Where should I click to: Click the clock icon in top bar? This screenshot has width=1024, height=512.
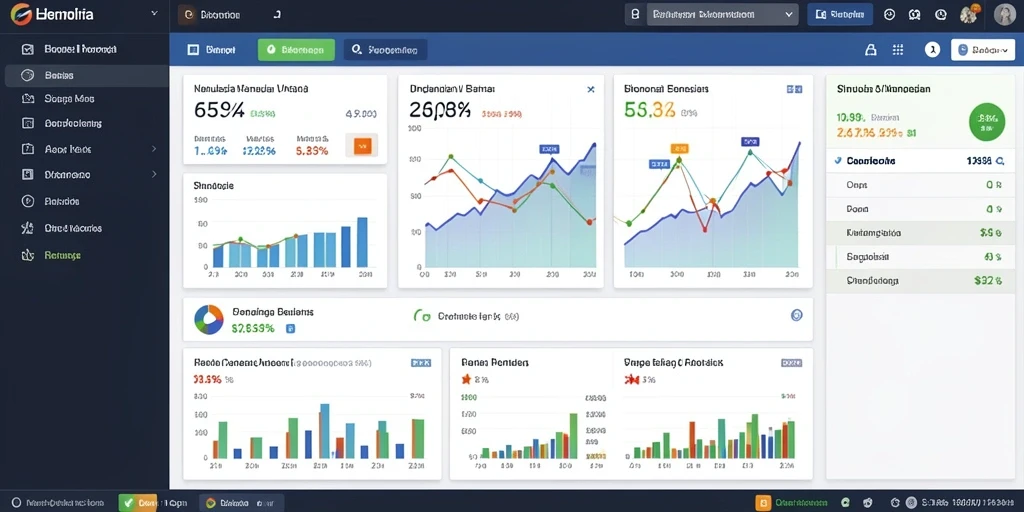[941, 14]
